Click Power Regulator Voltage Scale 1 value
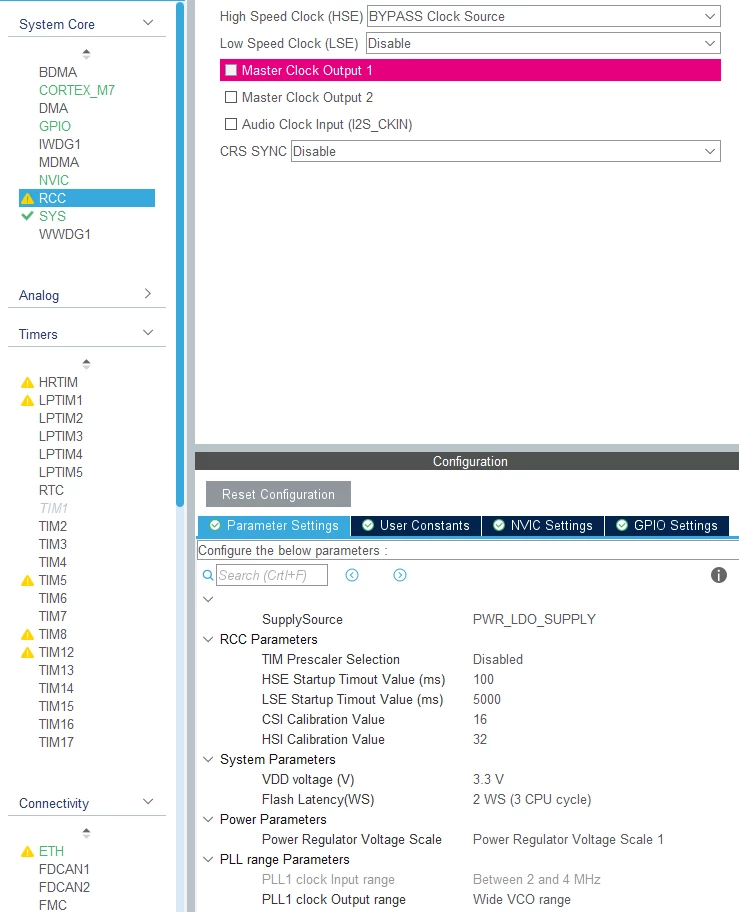The width and height of the screenshot is (739, 912). (568, 839)
